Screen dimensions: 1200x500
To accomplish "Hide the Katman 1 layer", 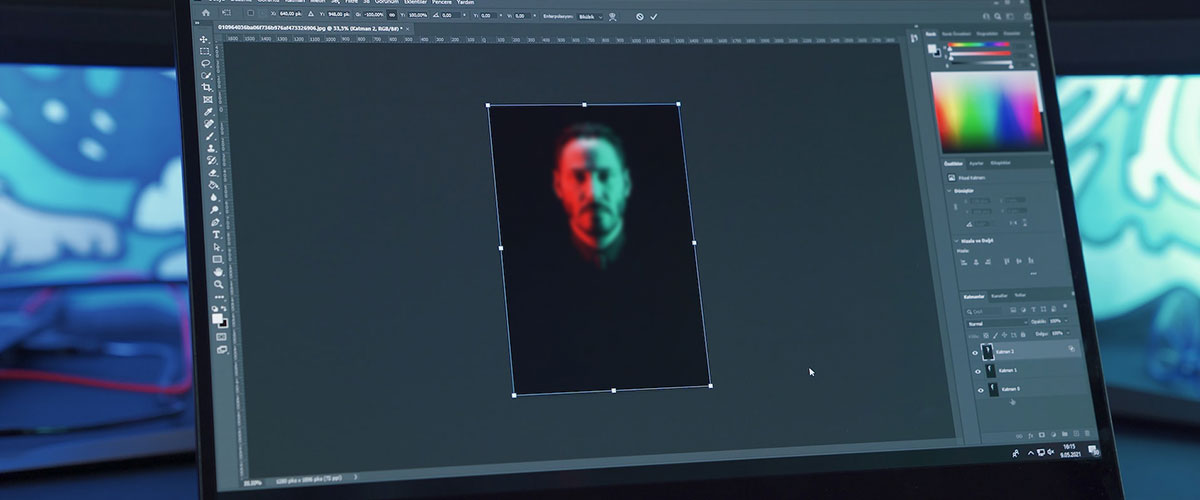I will 978,371.
